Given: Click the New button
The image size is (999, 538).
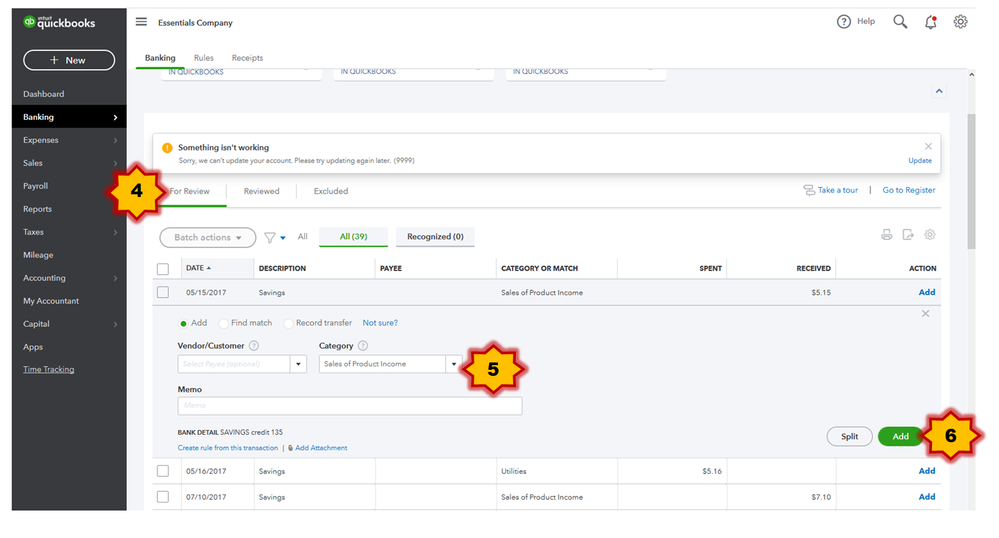Looking at the screenshot, I should [69, 60].
